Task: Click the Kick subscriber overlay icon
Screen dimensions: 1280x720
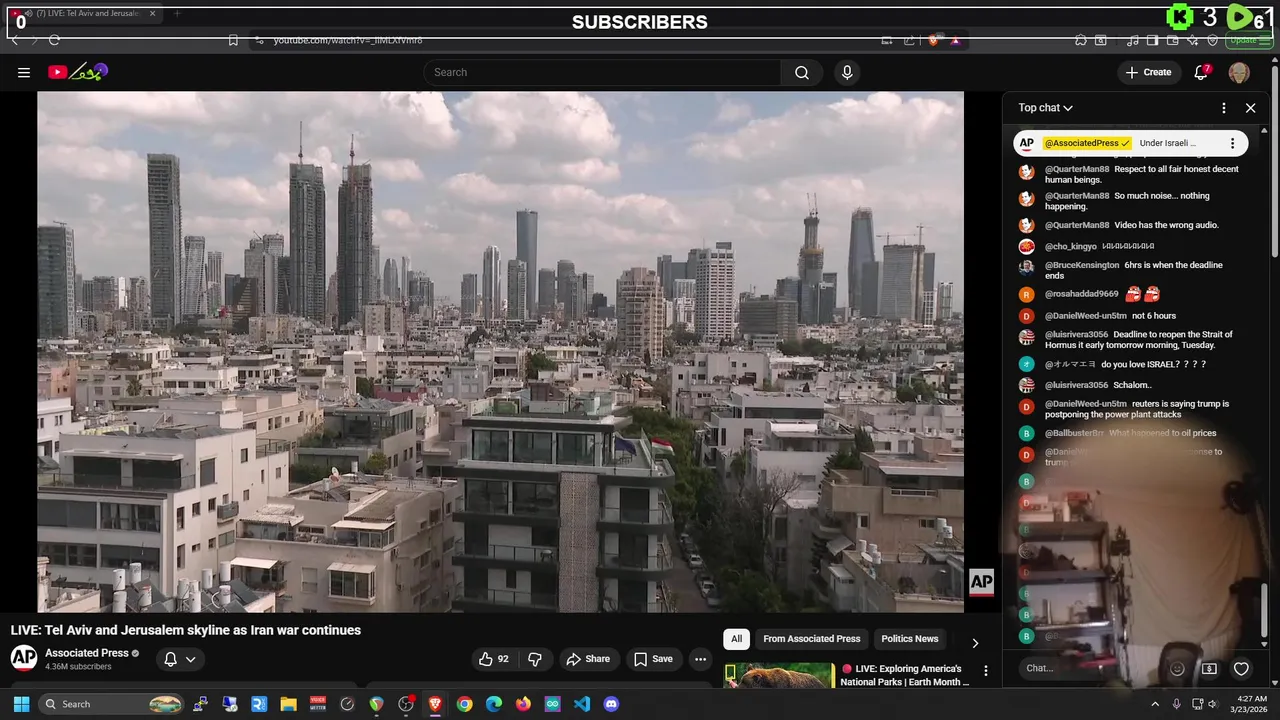Action: point(1180,17)
